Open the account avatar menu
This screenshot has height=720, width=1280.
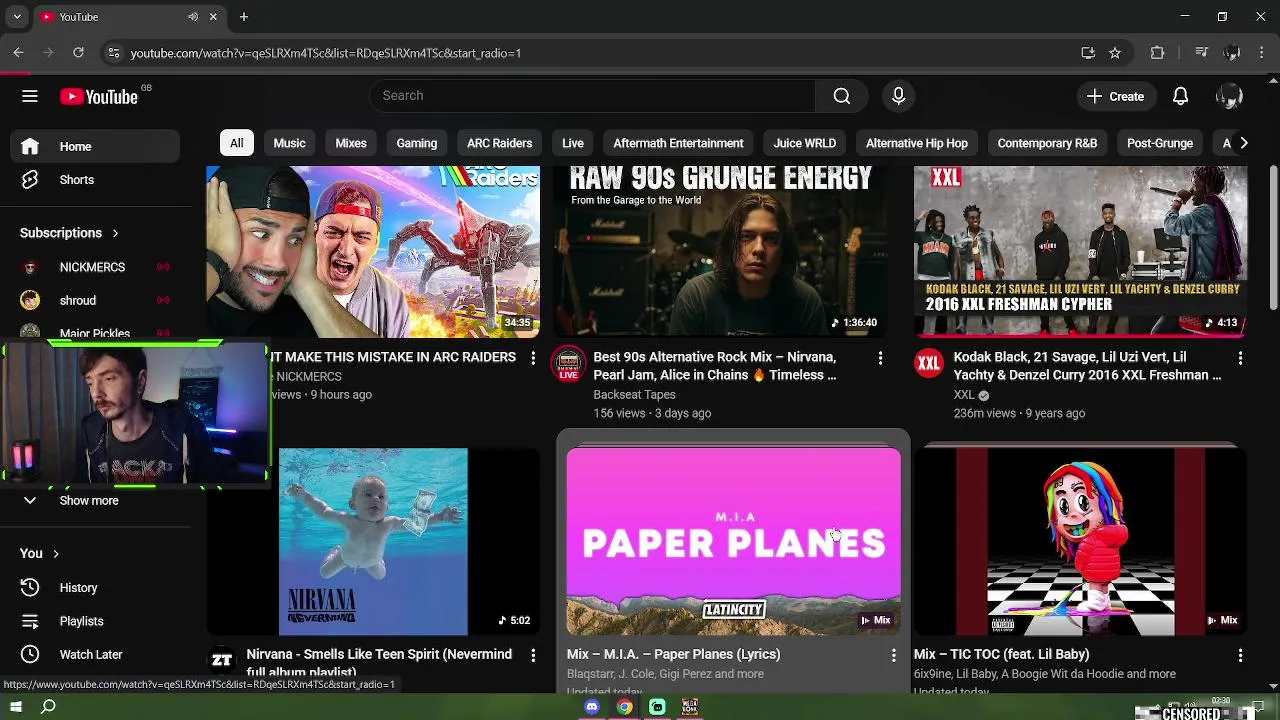pyautogui.click(x=1229, y=96)
